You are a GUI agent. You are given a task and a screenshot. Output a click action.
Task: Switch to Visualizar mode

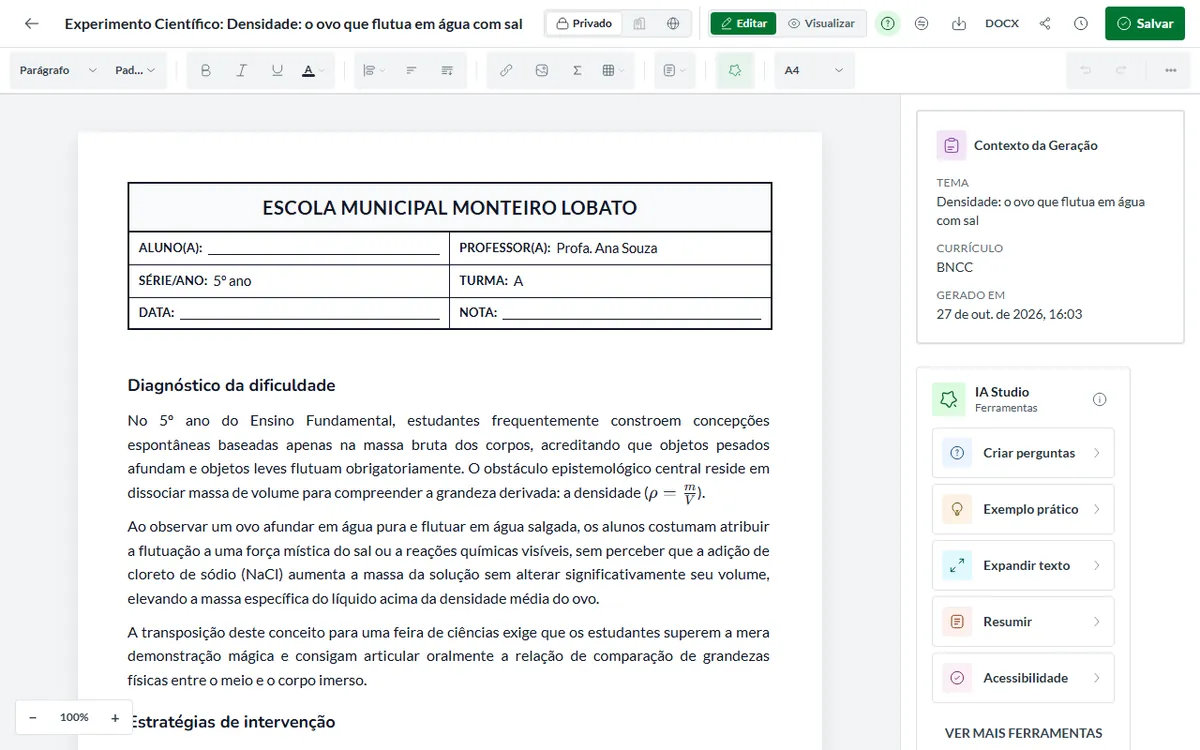821,23
